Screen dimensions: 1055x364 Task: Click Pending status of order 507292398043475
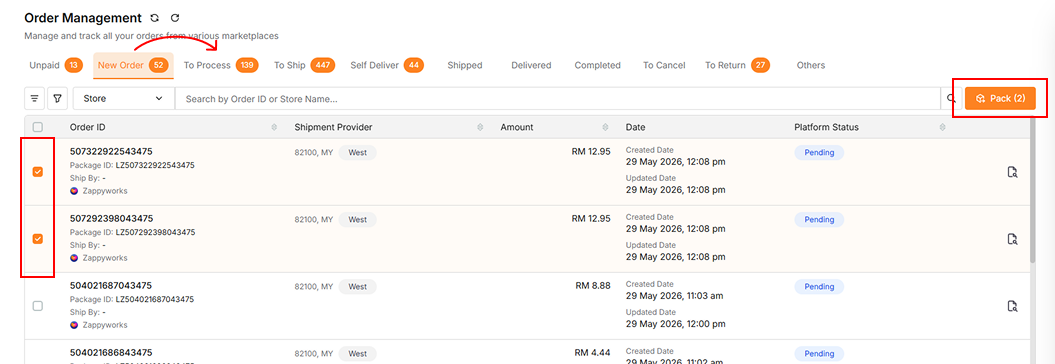click(819, 219)
